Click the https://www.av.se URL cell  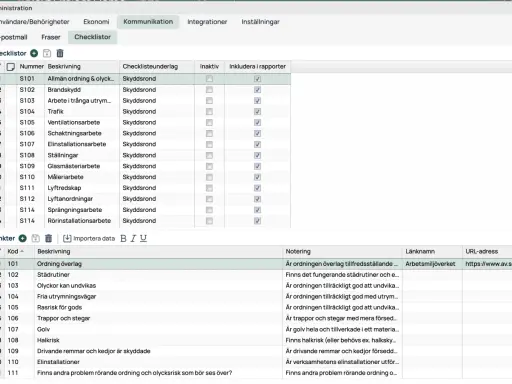(x=487, y=264)
